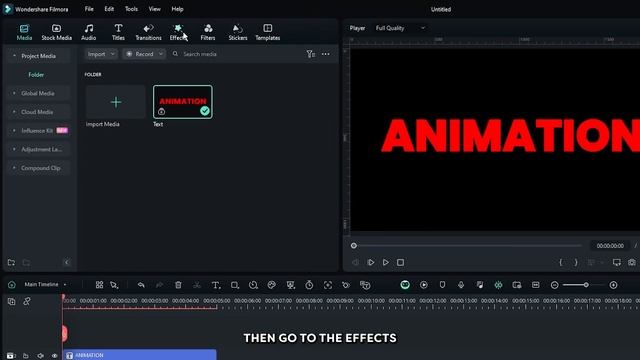Expand the Project Media tree item
The height and width of the screenshot is (360, 640).
point(38,56)
